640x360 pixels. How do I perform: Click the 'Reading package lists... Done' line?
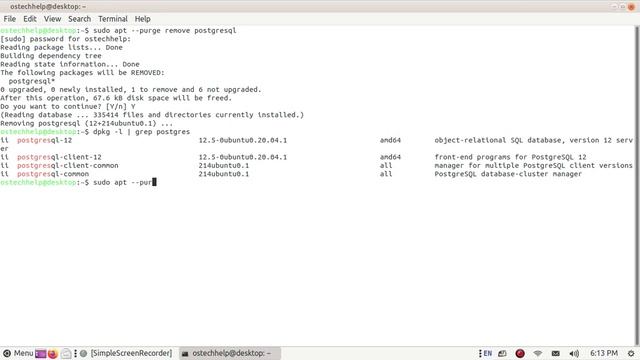pyautogui.click(x=61, y=47)
